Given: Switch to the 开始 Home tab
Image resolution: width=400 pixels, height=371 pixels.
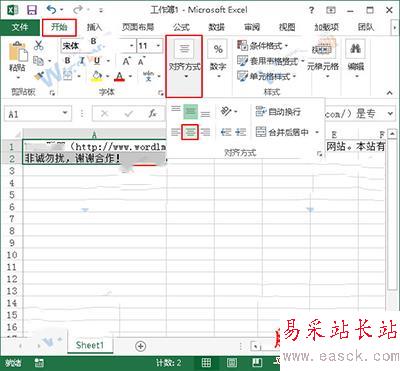Looking at the screenshot, I should 59,27.
